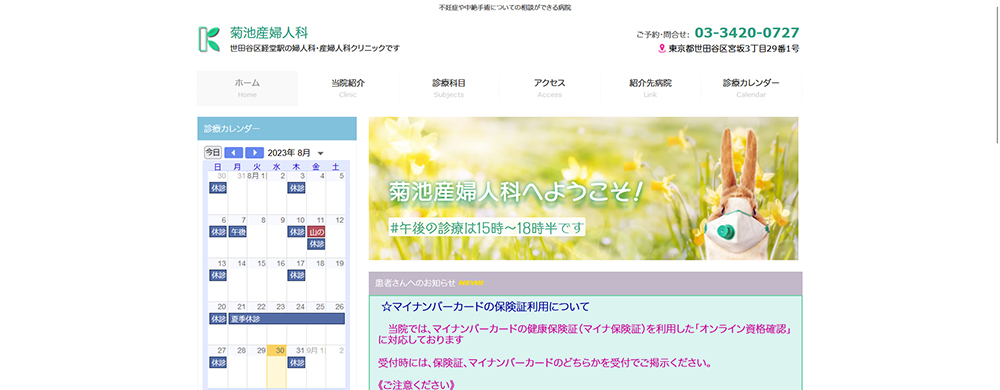The image size is (1000, 390).
Task: Click the 患者さんへのお知らせ section header
Action: (585, 283)
